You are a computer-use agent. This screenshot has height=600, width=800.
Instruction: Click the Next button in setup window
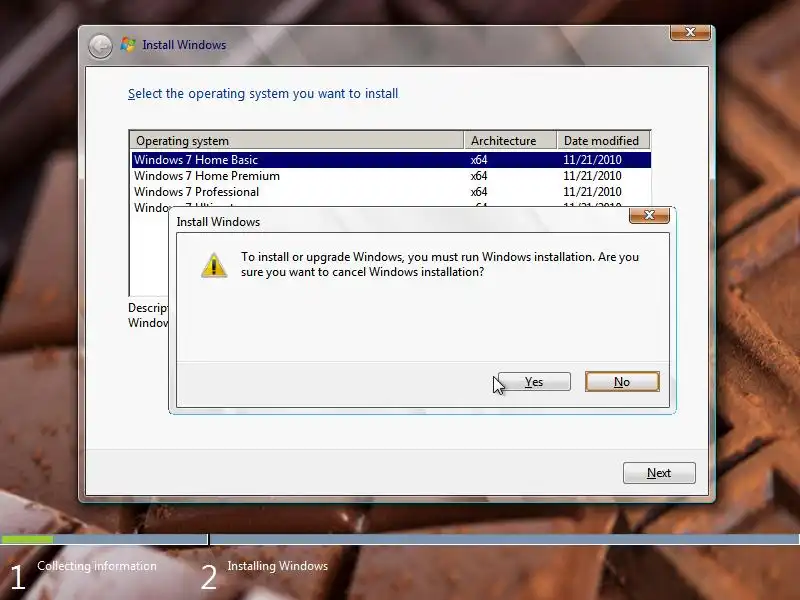click(x=659, y=473)
